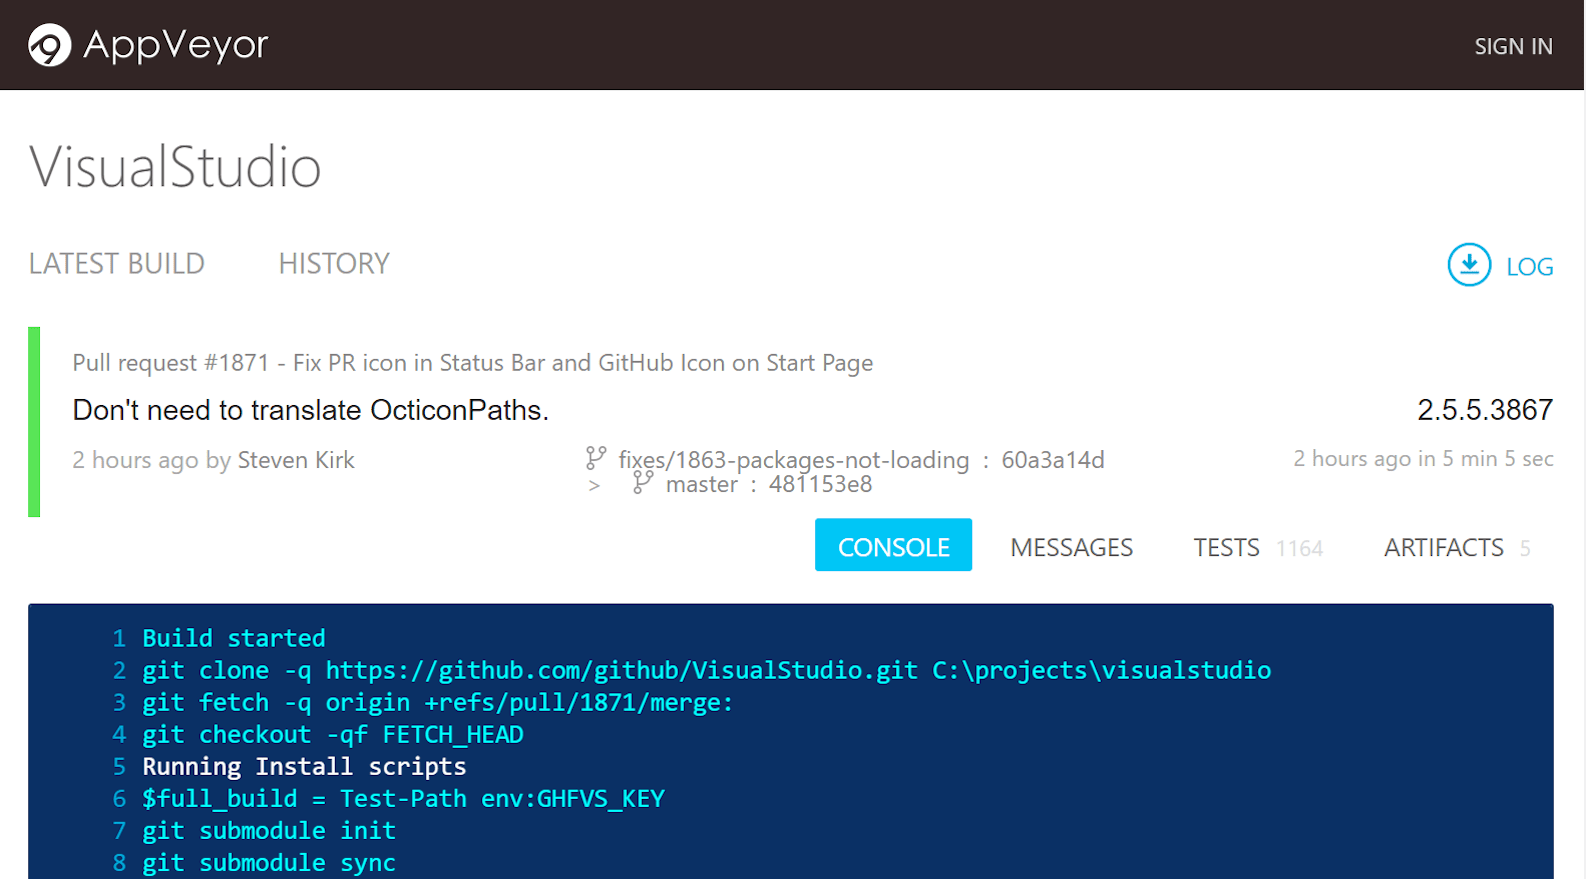Click the branch icon beside fixes/1863-packages-not-loading
Viewport: 1586px width, 879px height.
pos(596,459)
